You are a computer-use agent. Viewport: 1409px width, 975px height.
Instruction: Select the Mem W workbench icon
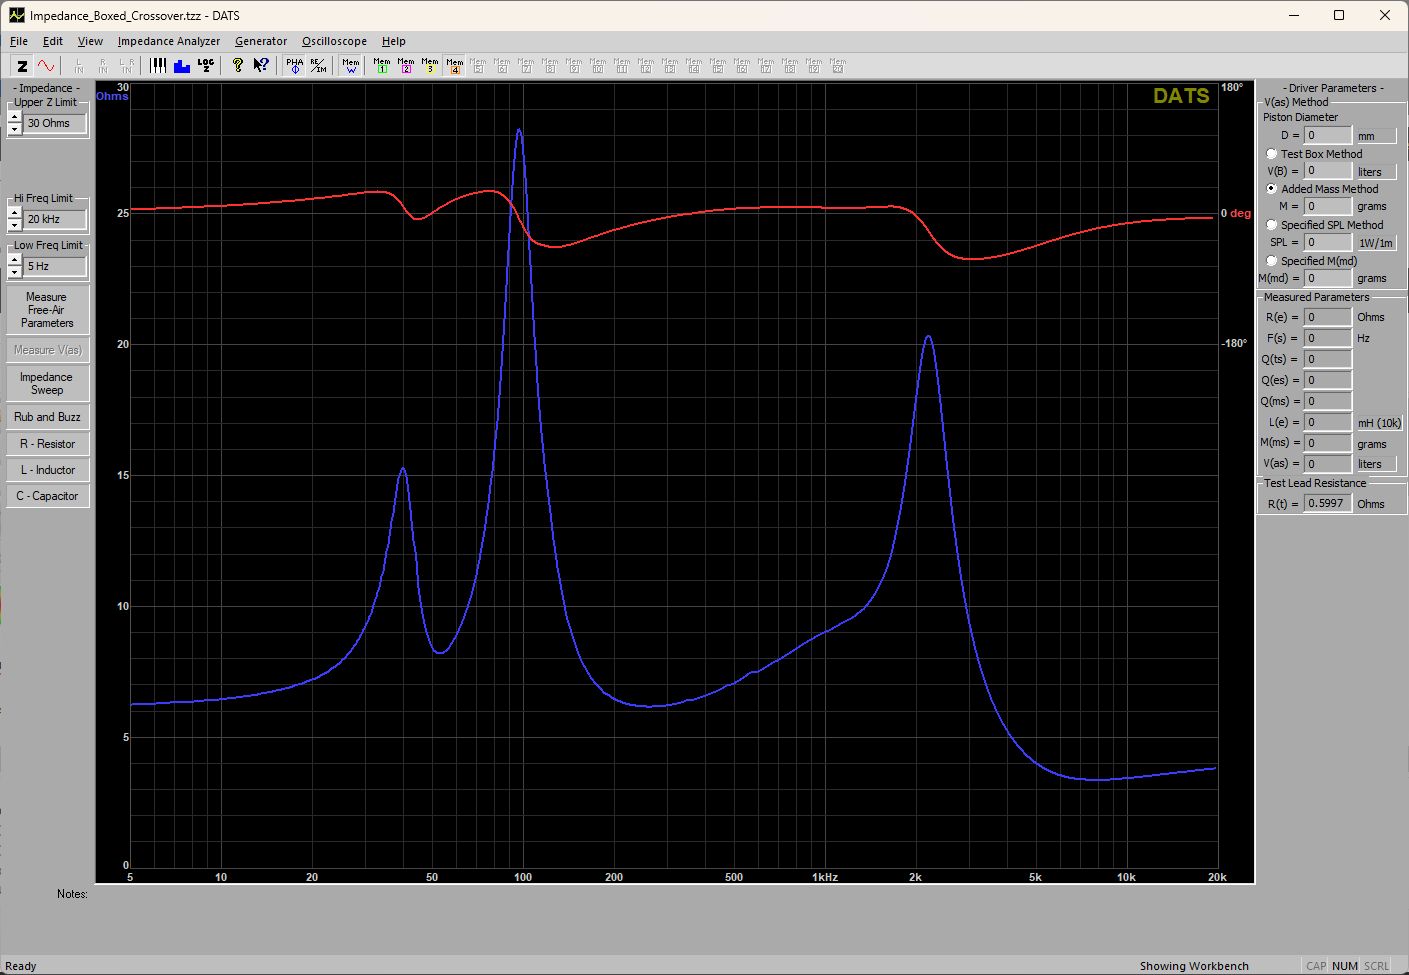click(x=351, y=66)
